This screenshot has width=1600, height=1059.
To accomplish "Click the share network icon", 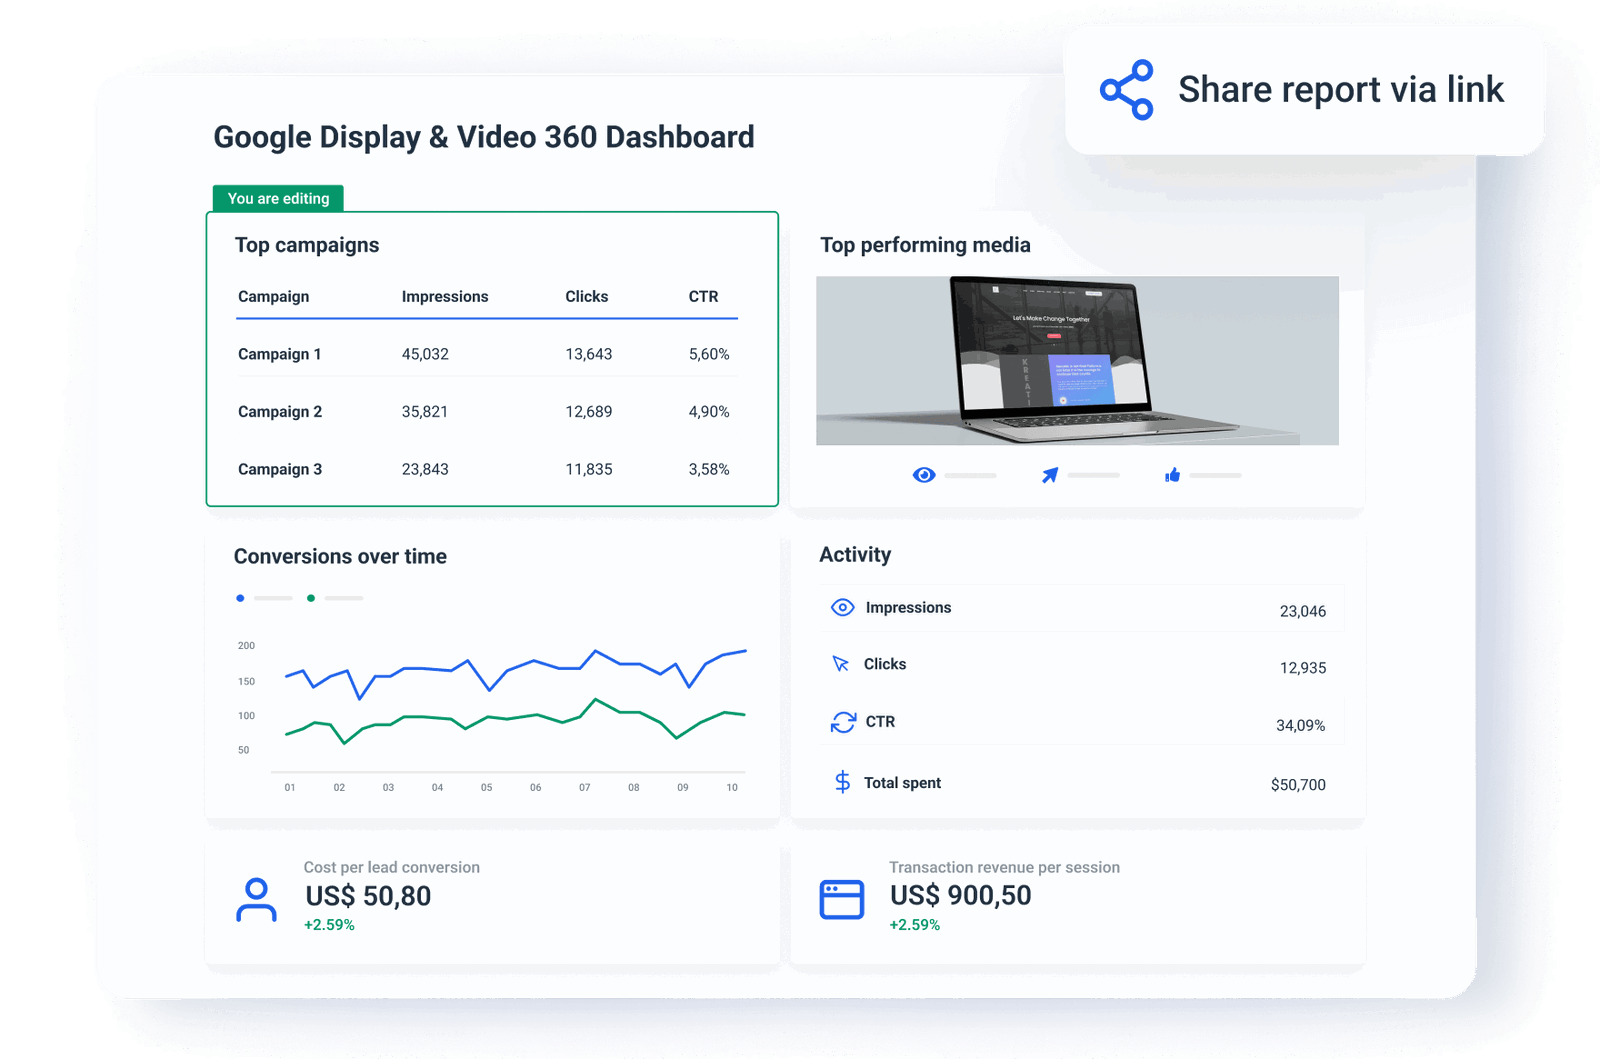I will coord(1126,89).
